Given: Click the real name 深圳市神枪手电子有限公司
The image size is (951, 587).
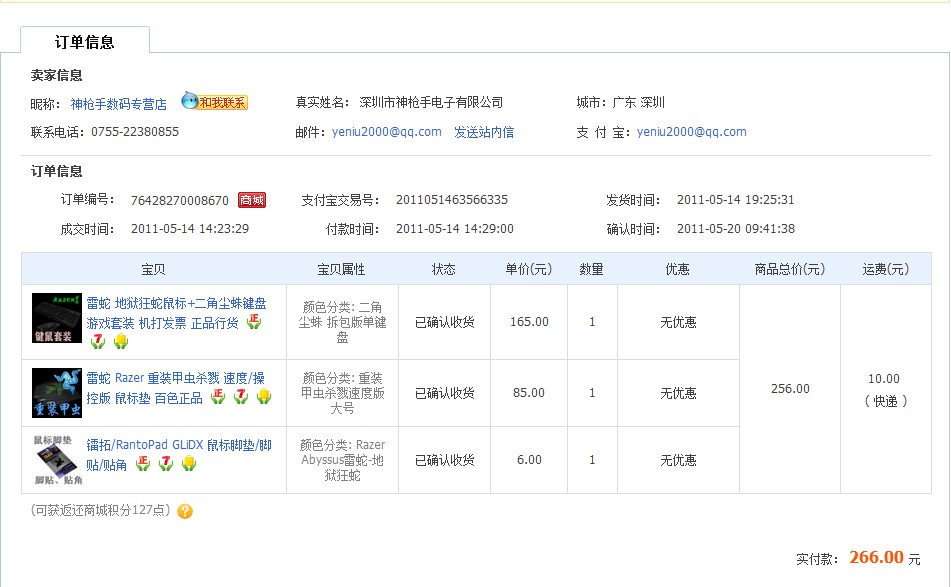Looking at the screenshot, I should [431, 102].
